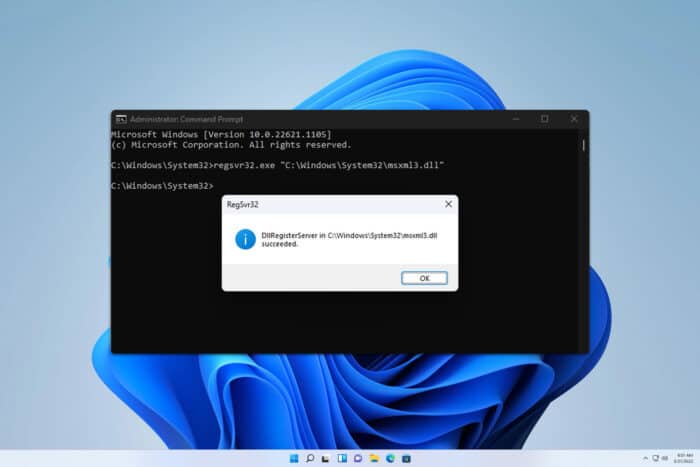
Task: Open the Windows Start menu
Action: tap(294, 459)
